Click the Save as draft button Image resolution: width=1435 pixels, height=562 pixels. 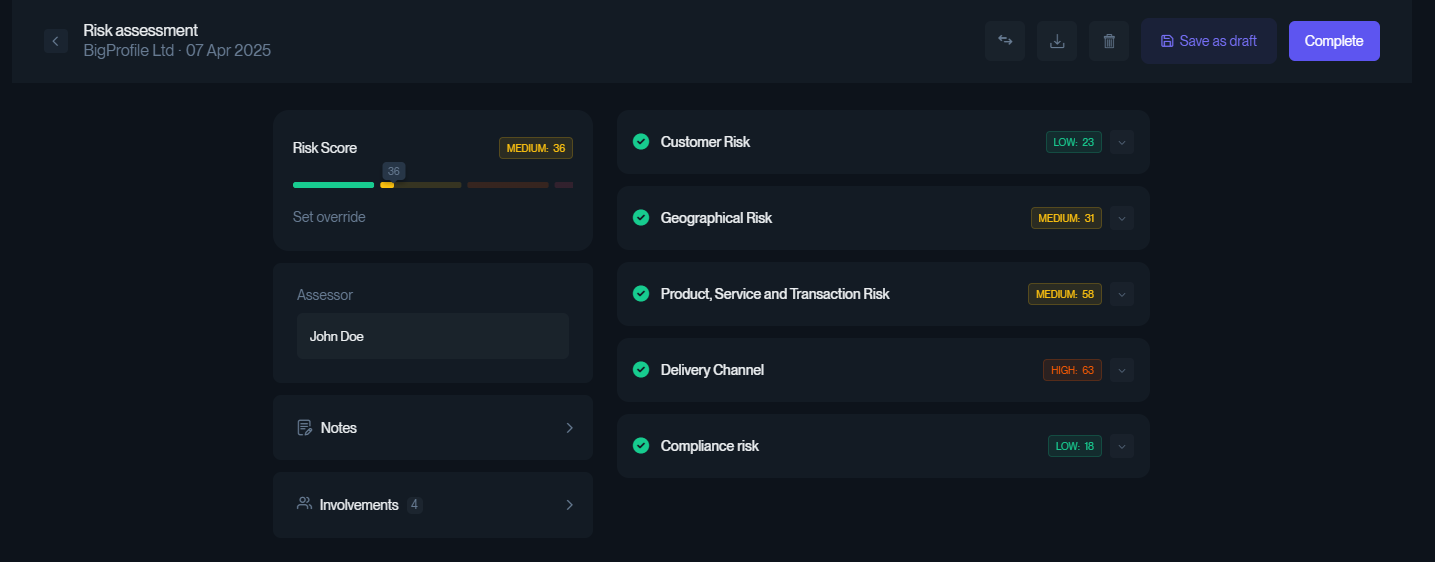coord(1209,41)
